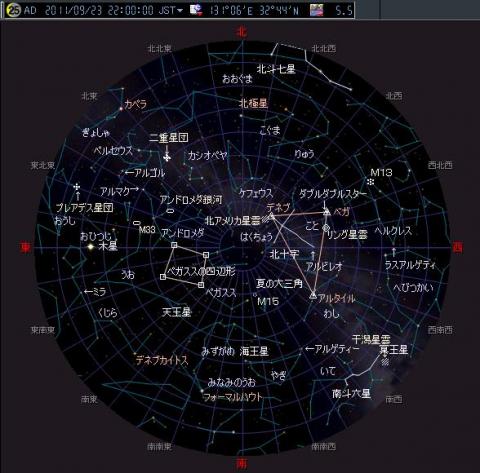480x473 pixels.
Task: Click the アルビレオ star label
Action: 324,266
